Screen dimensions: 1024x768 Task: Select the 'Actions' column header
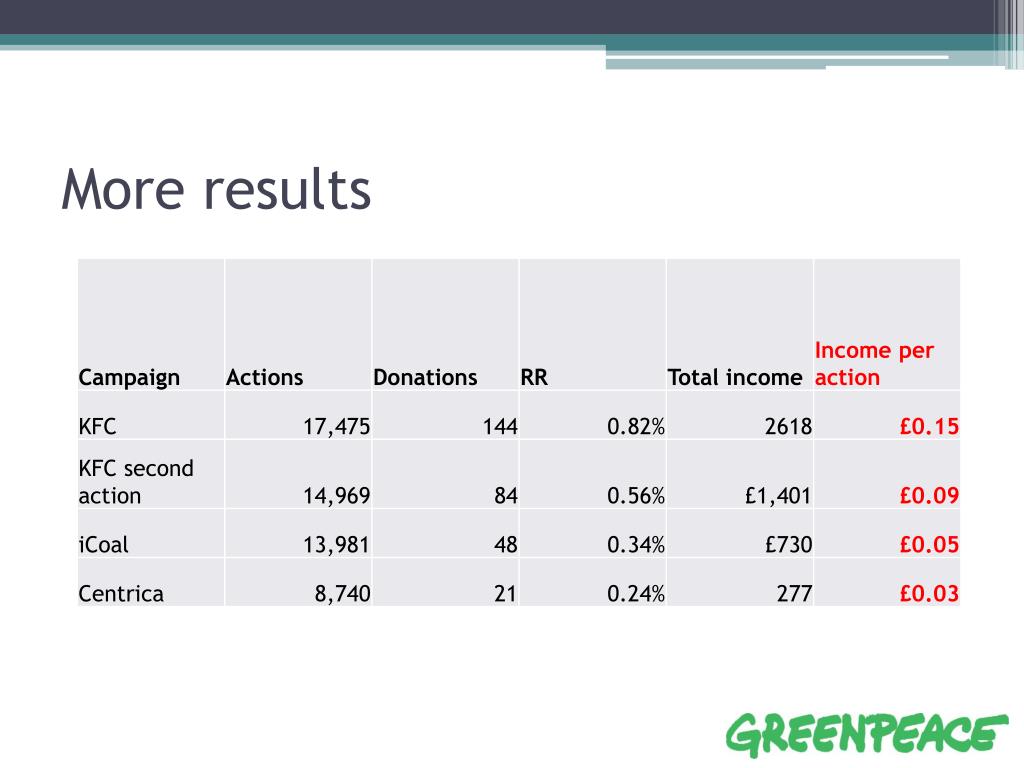point(264,377)
